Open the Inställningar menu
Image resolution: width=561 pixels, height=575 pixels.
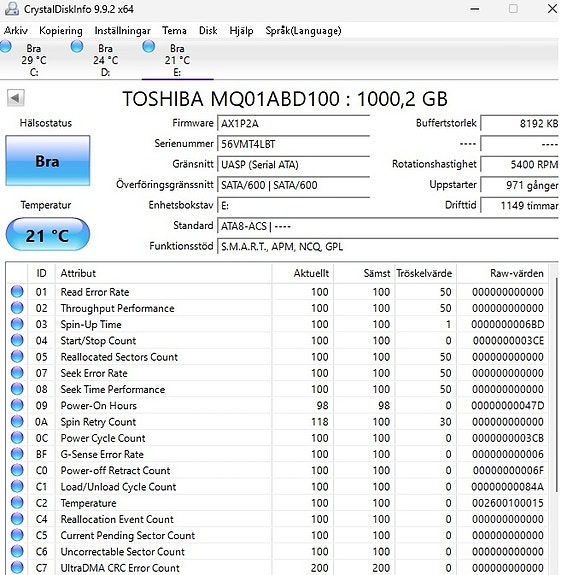click(x=122, y=31)
